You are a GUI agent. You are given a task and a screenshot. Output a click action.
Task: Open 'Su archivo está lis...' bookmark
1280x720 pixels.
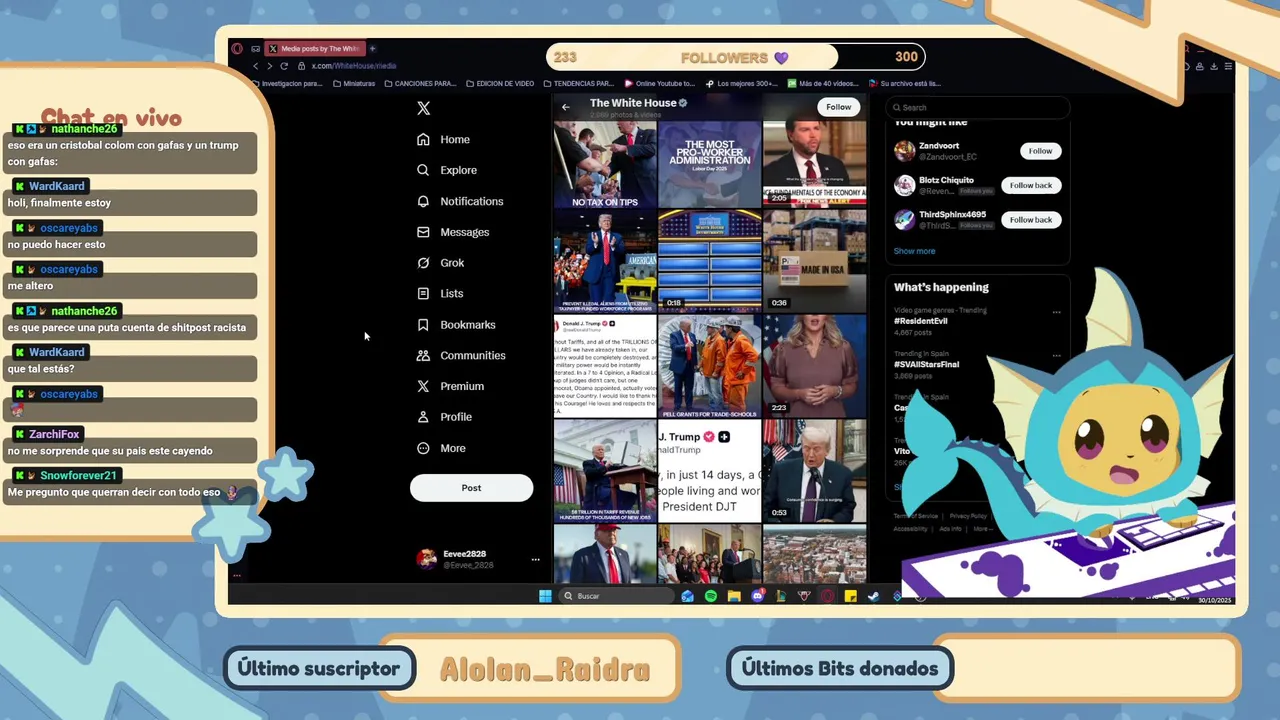pos(905,84)
